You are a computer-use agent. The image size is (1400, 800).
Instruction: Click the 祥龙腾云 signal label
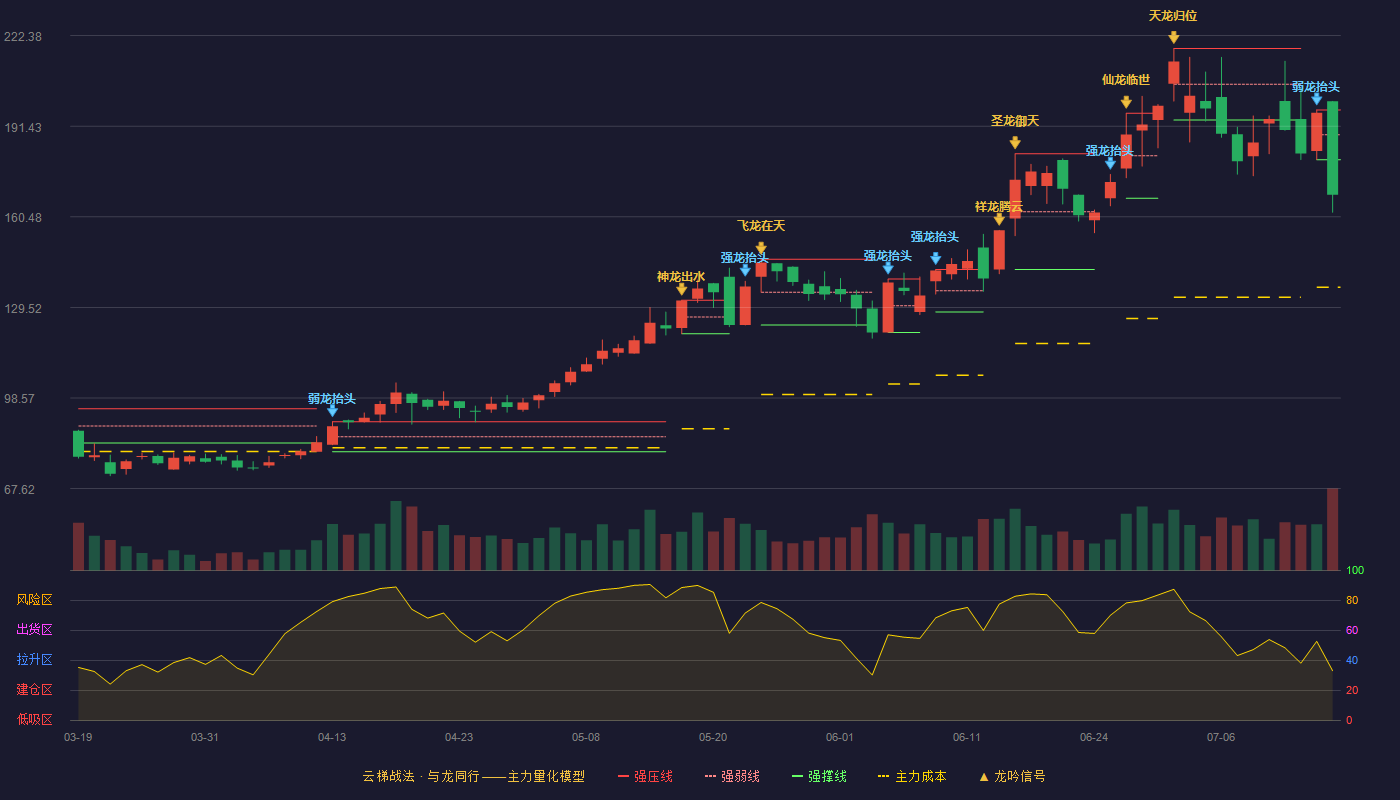999,207
